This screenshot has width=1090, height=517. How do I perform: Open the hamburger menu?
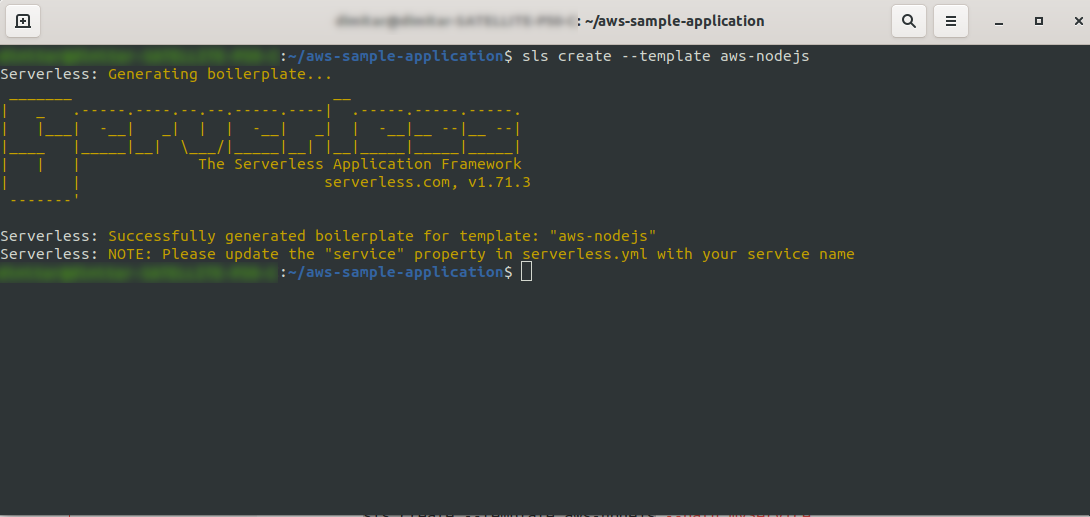click(x=950, y=22)
